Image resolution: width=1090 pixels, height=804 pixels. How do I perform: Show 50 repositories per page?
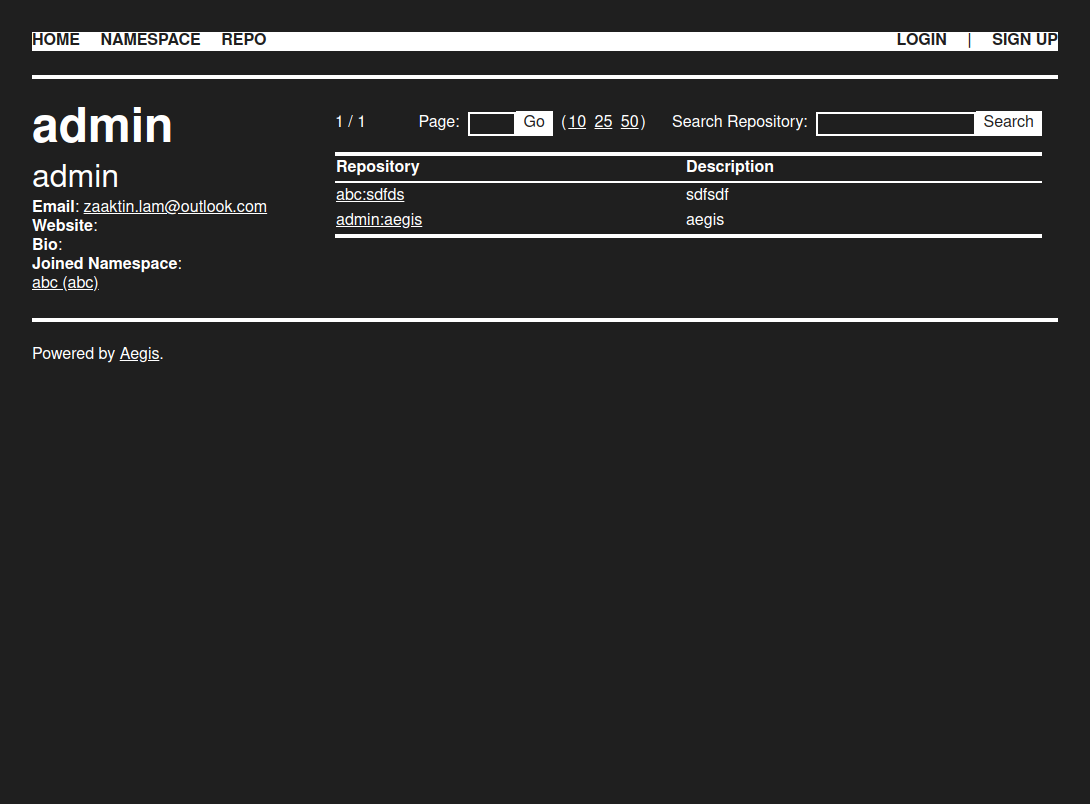pyautogui.click(x=629, y=122)
